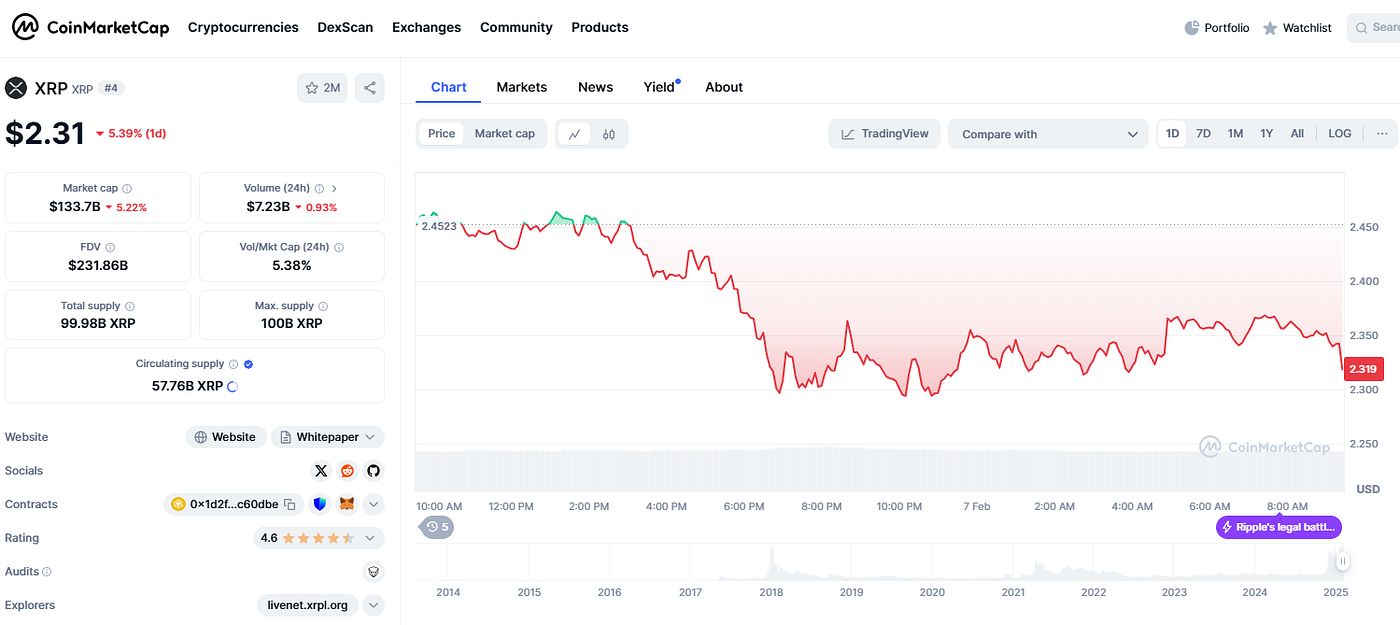Screen dimensions: 1400x625
Task: Click the #4 rank badge
Action: 111,88
